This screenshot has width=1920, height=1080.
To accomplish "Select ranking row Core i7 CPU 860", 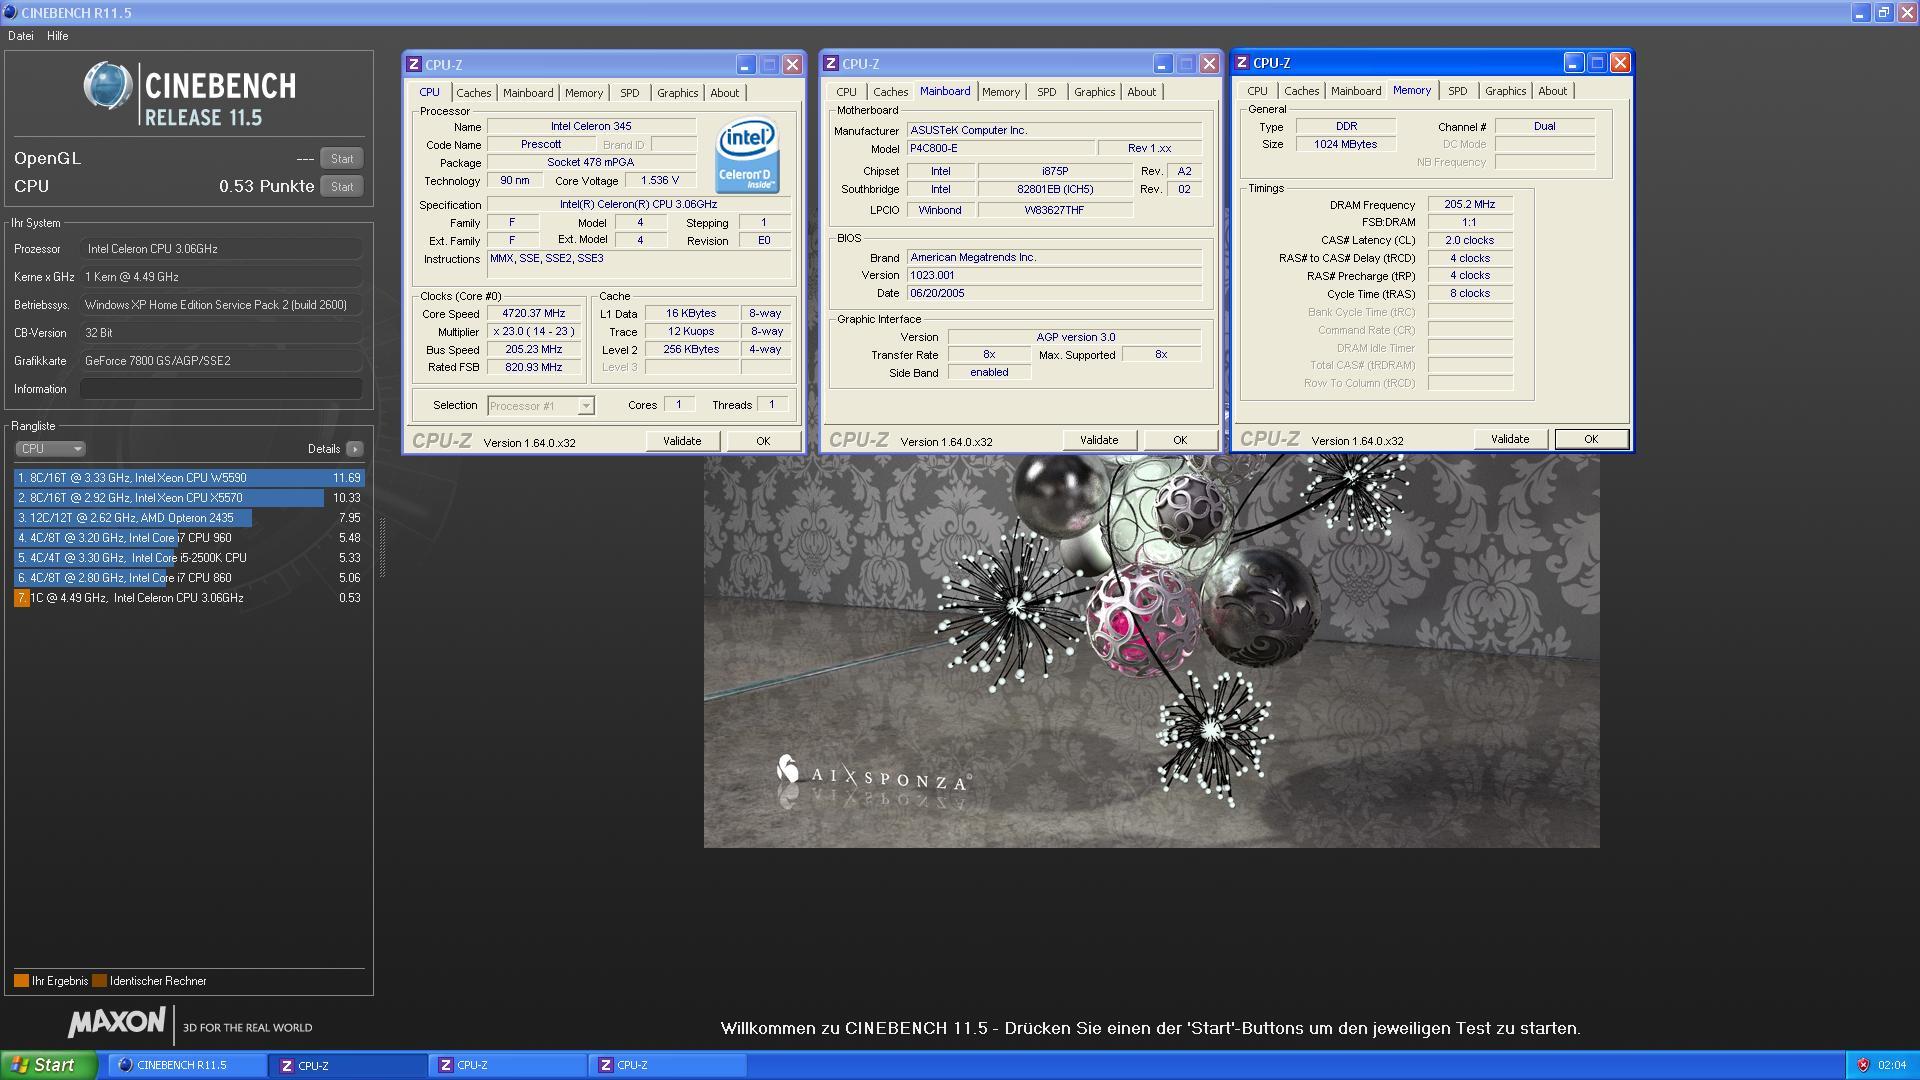I will click(x=189, y=578).
